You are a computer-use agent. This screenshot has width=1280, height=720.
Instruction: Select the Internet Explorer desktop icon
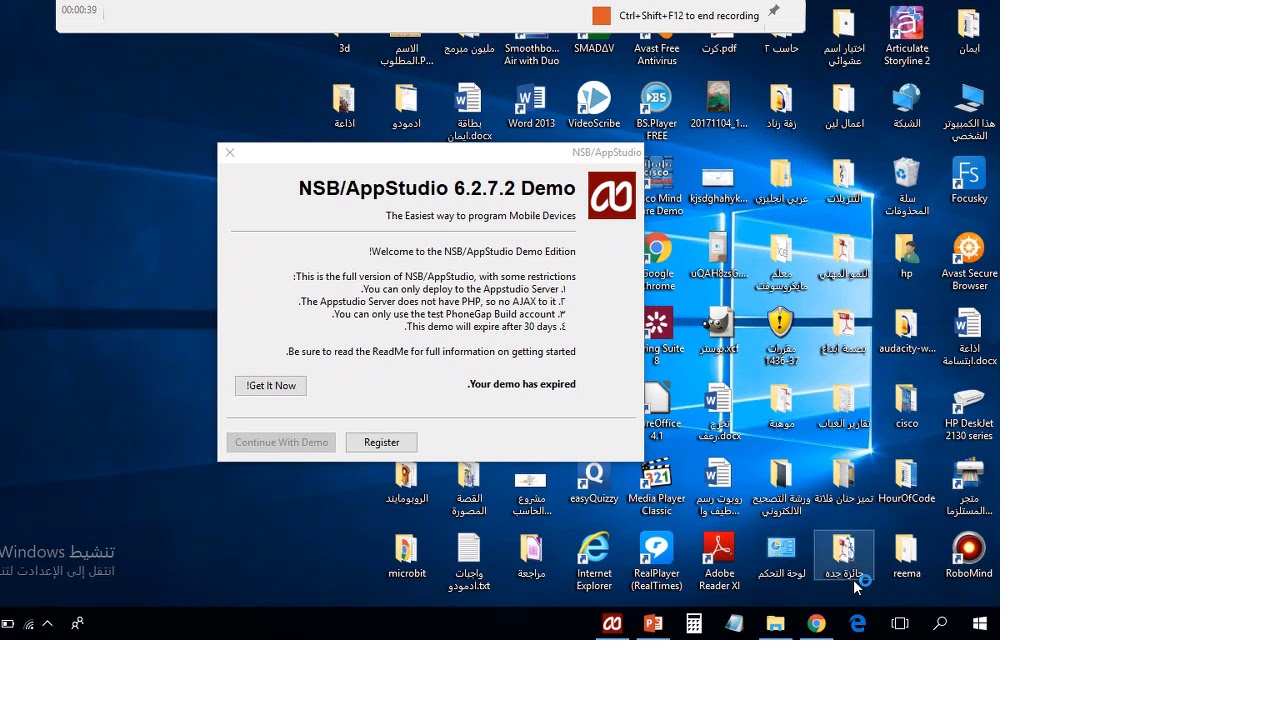(594, 562)
